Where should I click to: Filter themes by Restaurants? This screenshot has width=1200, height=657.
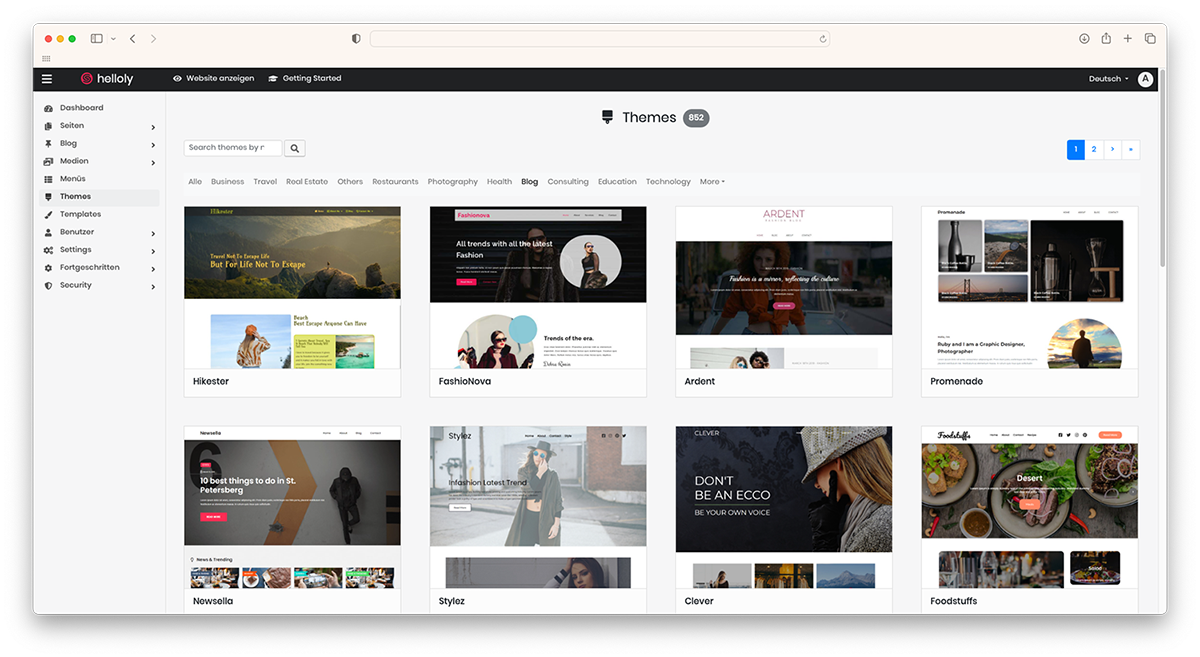[x=395, y=182]
